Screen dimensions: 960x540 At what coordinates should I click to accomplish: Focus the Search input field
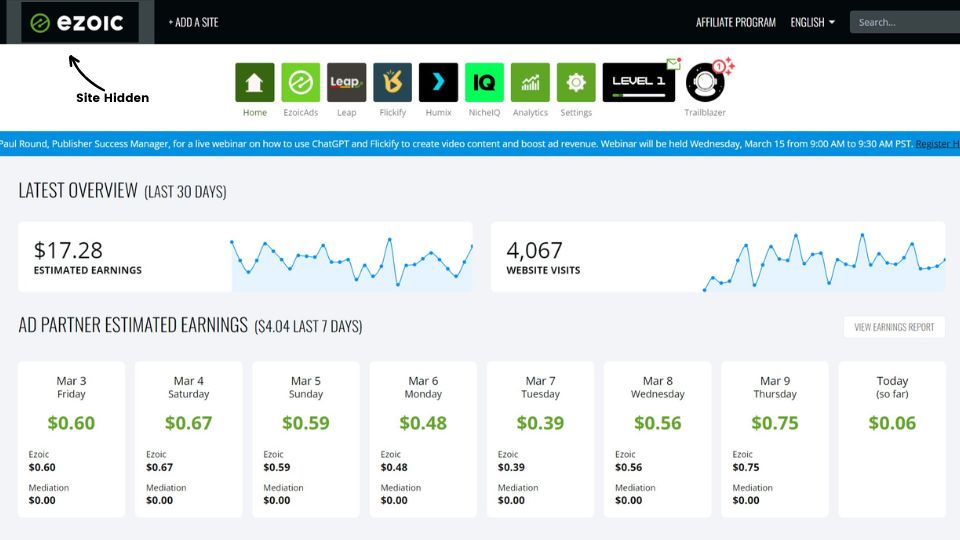coord(905,22)
